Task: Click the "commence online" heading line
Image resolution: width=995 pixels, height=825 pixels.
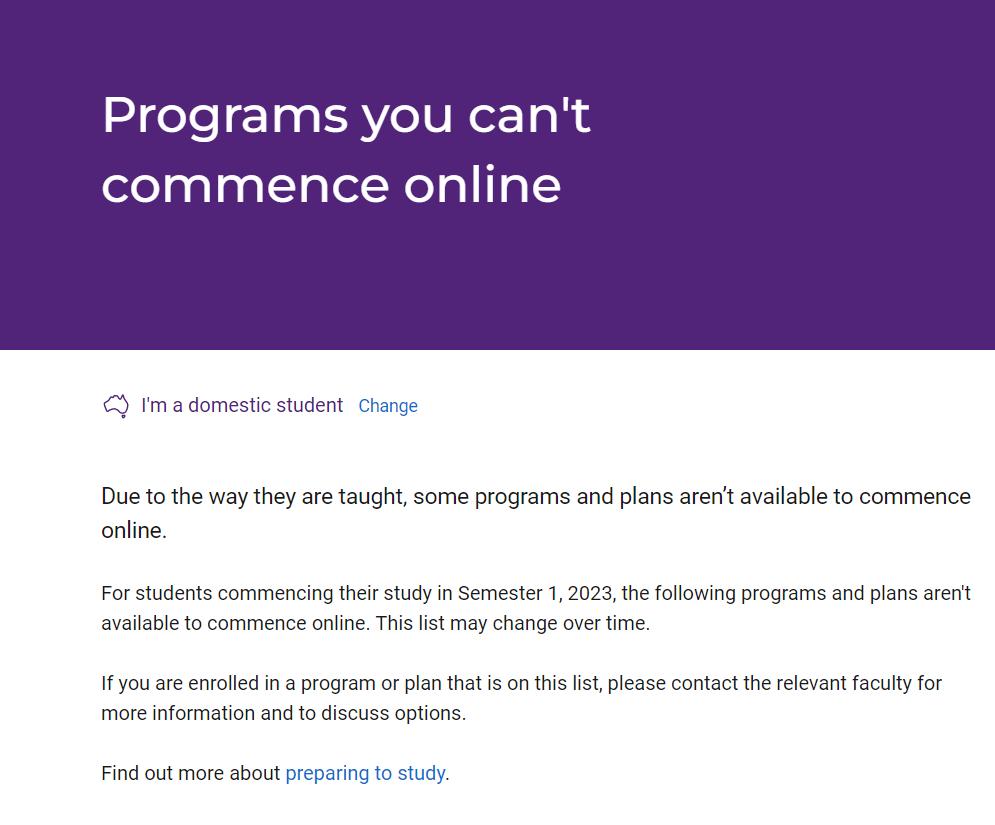Action: pos(331,185)
